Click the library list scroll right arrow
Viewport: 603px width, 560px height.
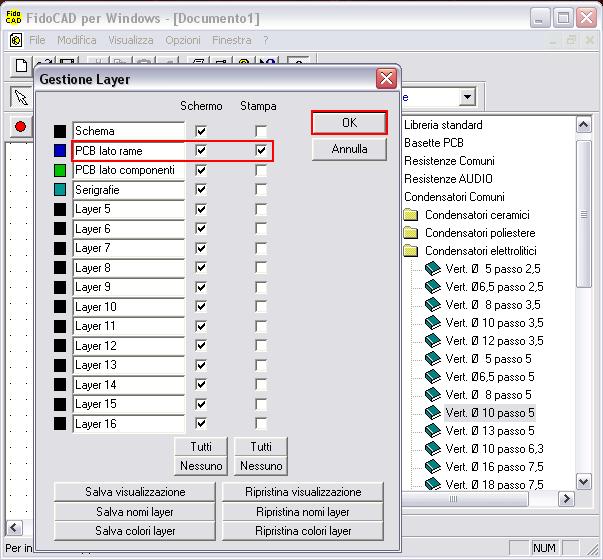point(566,499)
